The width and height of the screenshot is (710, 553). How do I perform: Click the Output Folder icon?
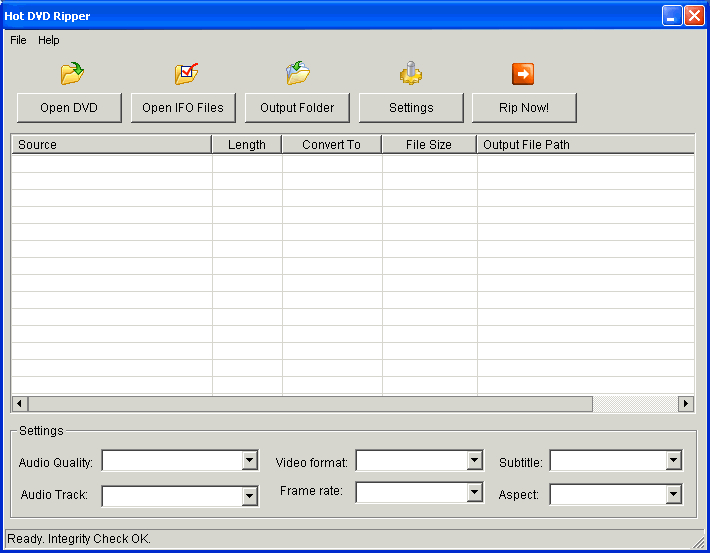(298, 73)
